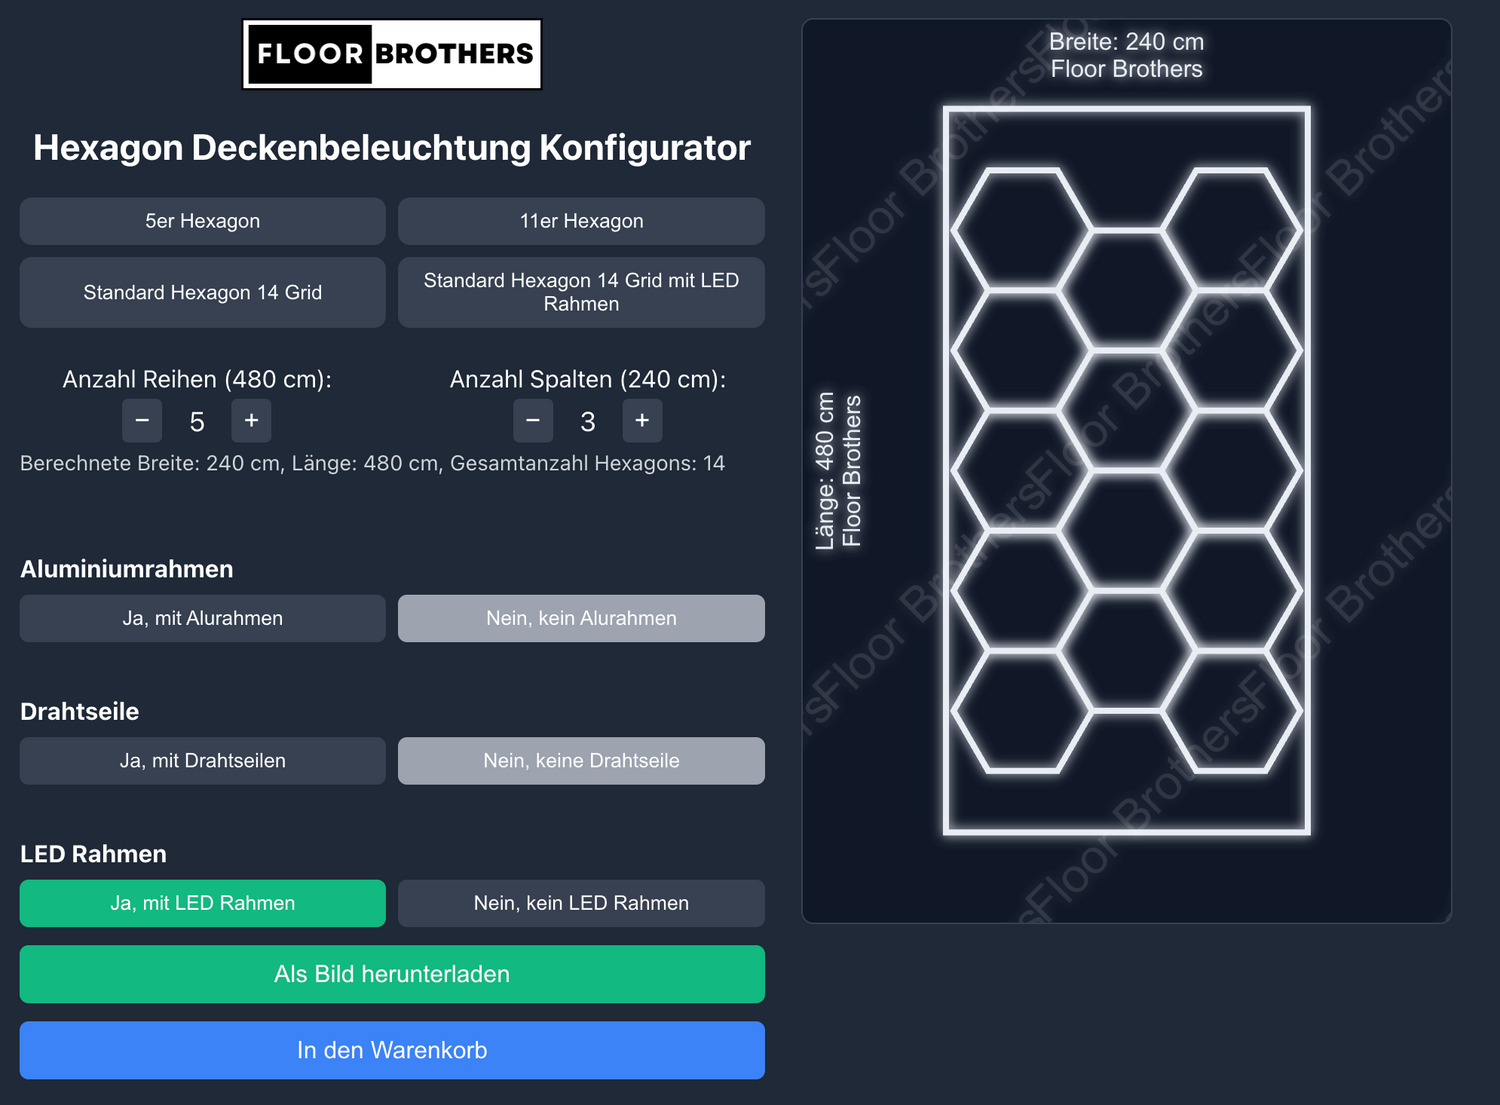Image resolution: width=1500 pixels, height=1105 pixels.
Task: Select the 11er Hexagon preset
Action: tap(581, 221)
